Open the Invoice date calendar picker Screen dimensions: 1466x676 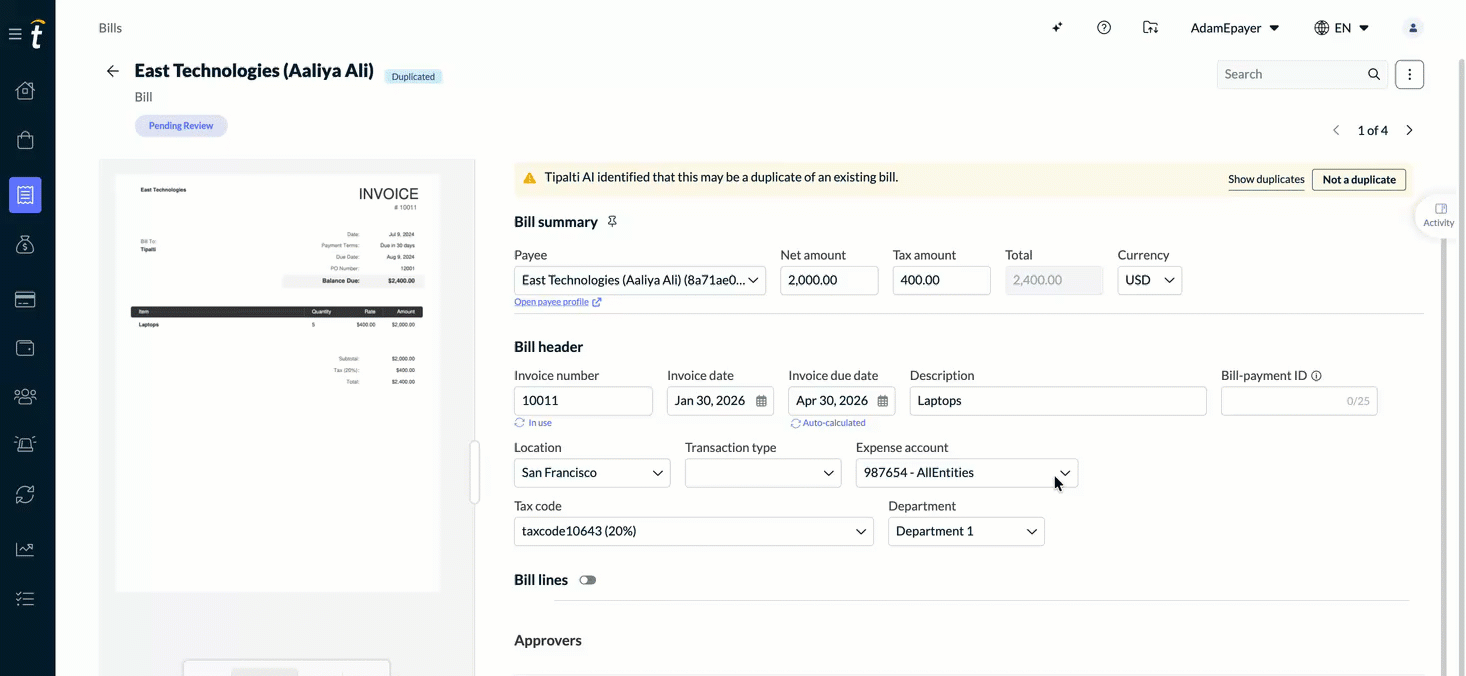coord(761,401)
